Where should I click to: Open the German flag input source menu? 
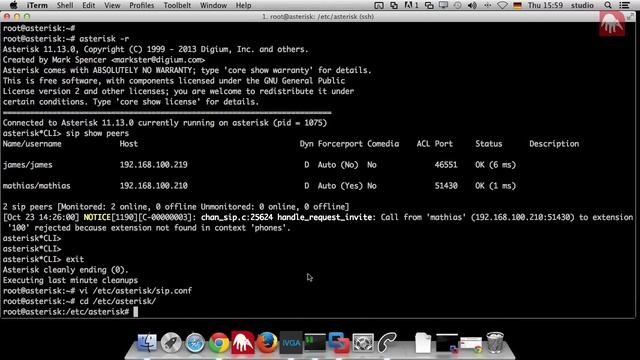pyautogui.click(x=518, y=5)
